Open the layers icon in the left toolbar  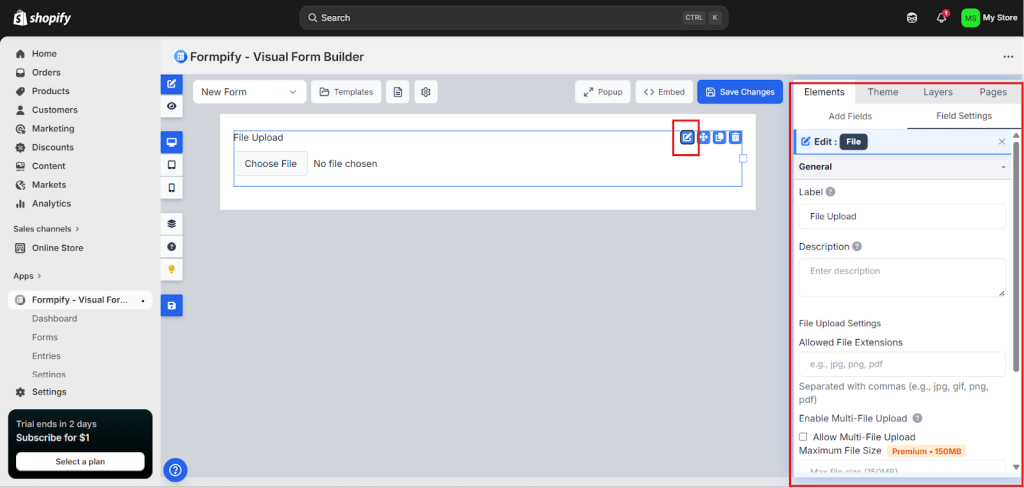172,224
